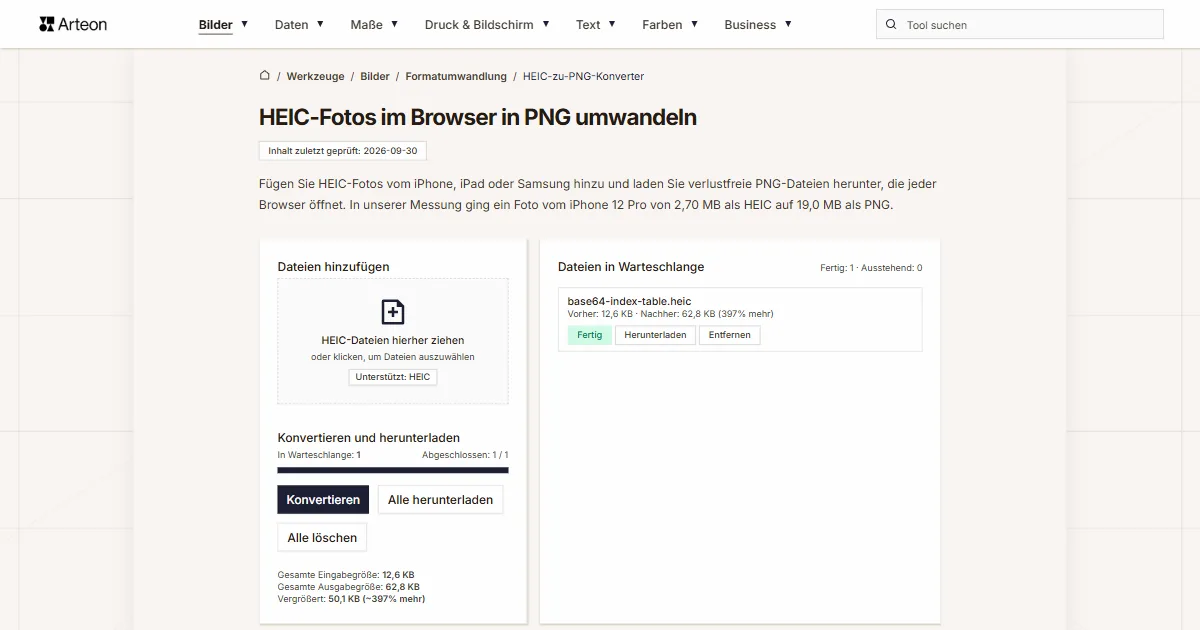
Task: Expand the Business menu arrow
Action: (x=788, y=24)
